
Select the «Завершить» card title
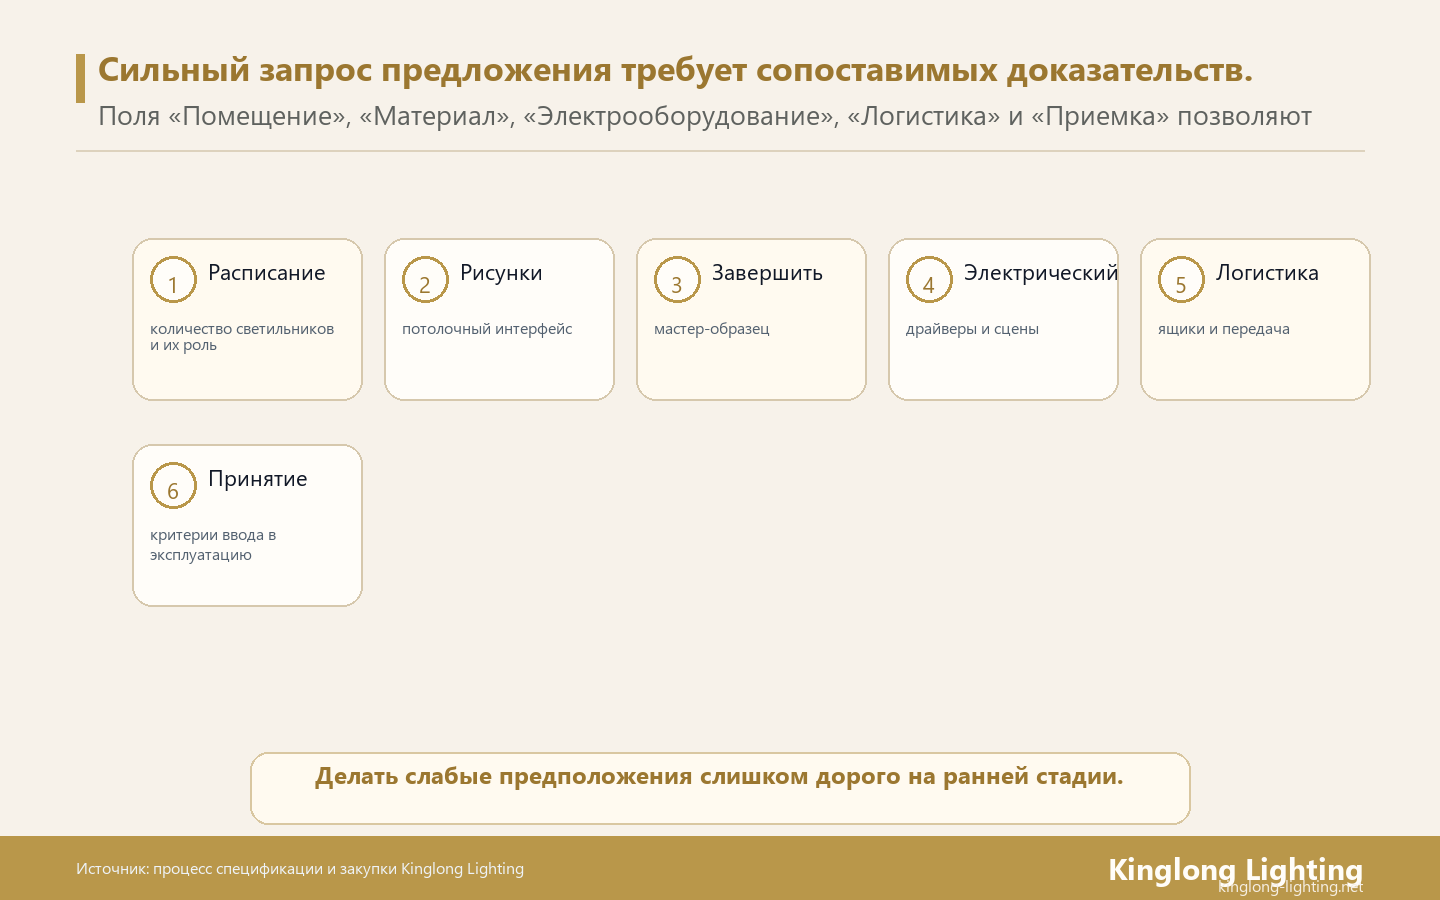767,273
